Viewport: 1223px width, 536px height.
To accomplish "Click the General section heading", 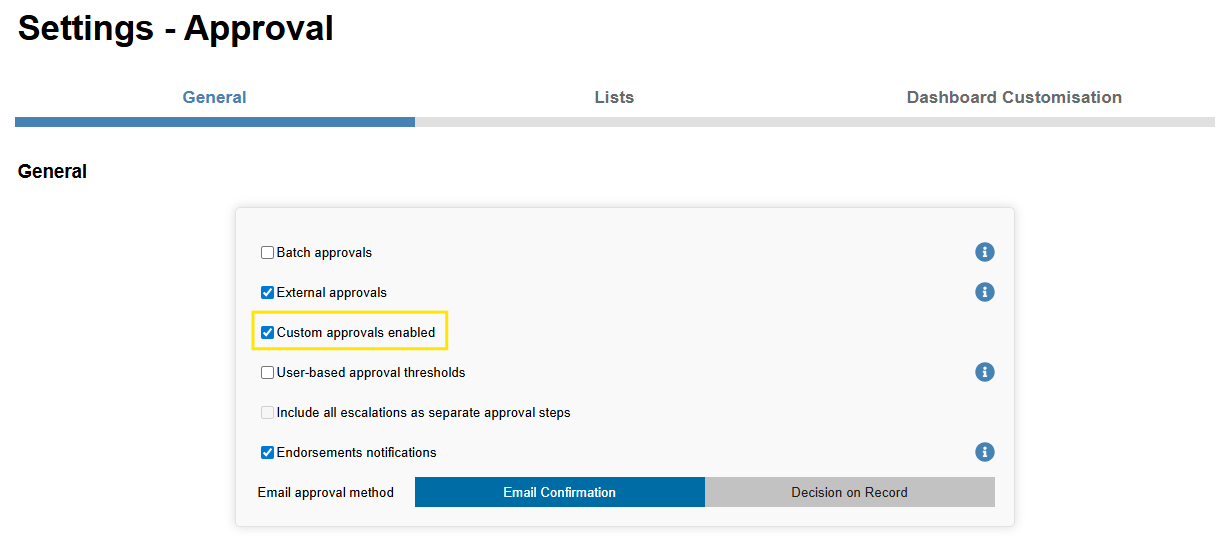I will [52, 172].
